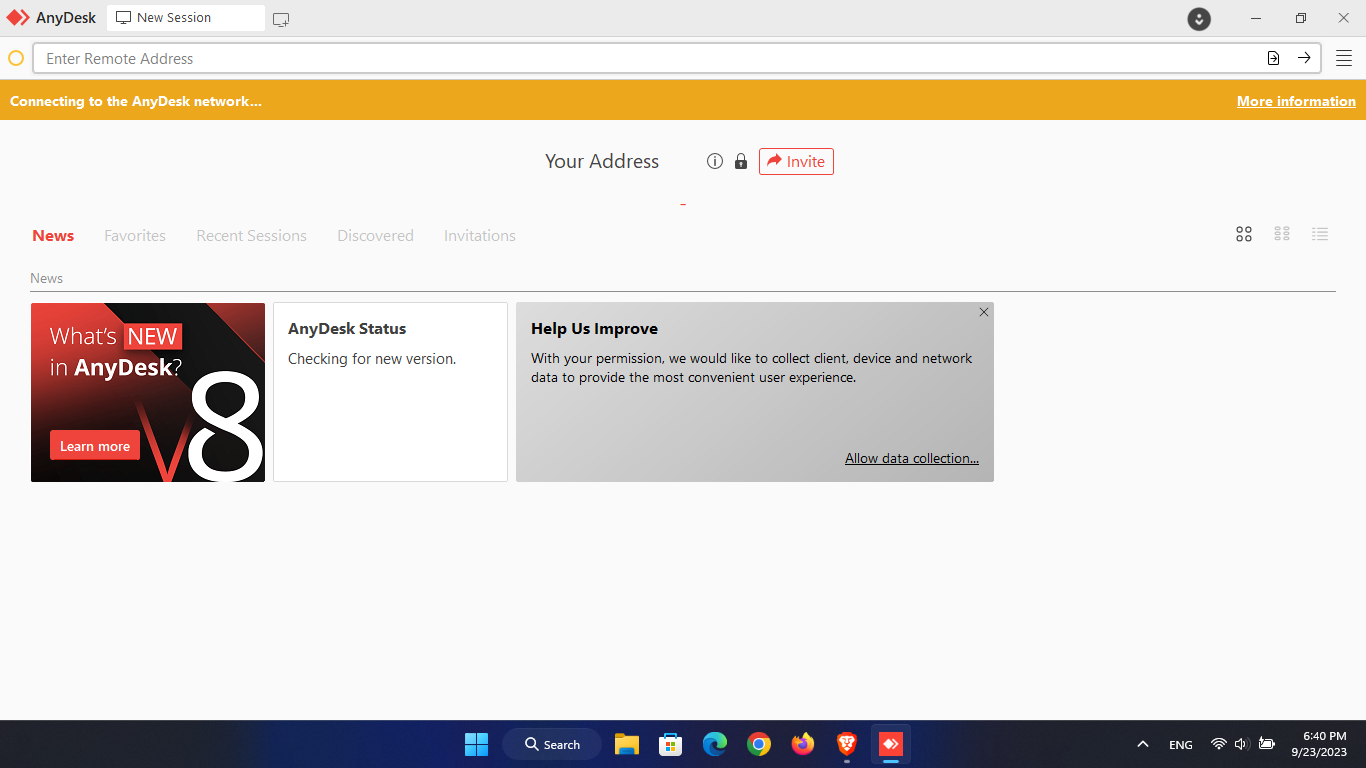The width and height of the screenshot is (1366, 768).
Task: Switch to large tiles view
Action: 1244,234
